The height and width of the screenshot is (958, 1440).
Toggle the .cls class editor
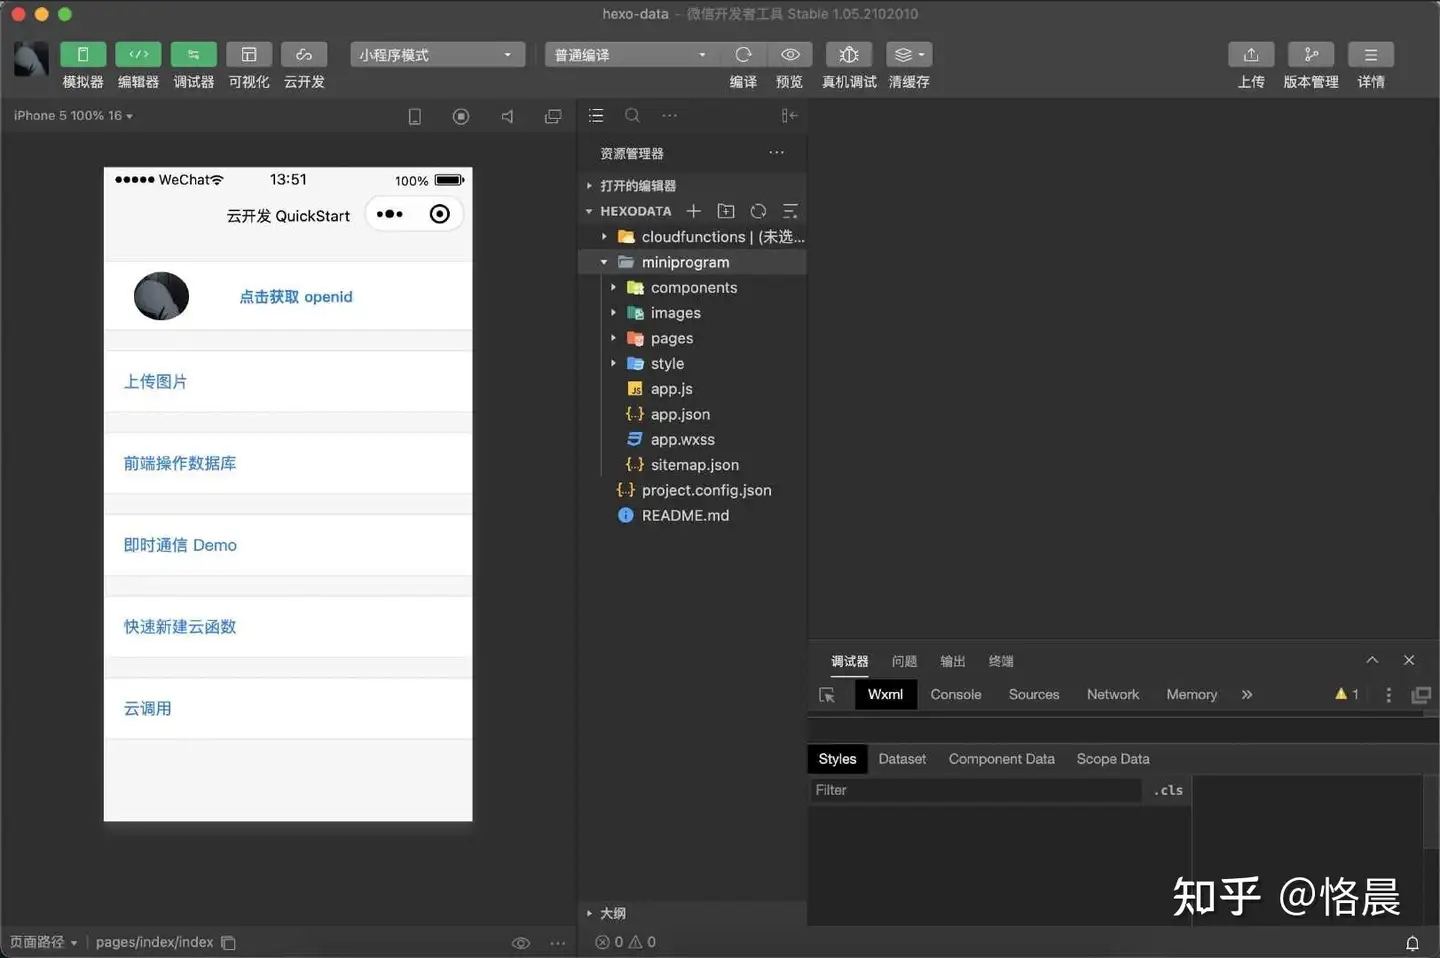(1168, 790)
